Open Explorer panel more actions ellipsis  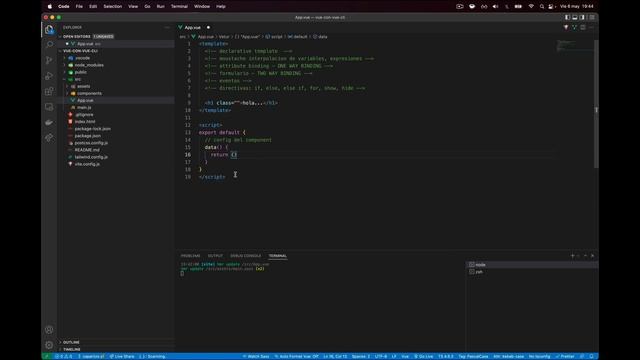point(167,27)
